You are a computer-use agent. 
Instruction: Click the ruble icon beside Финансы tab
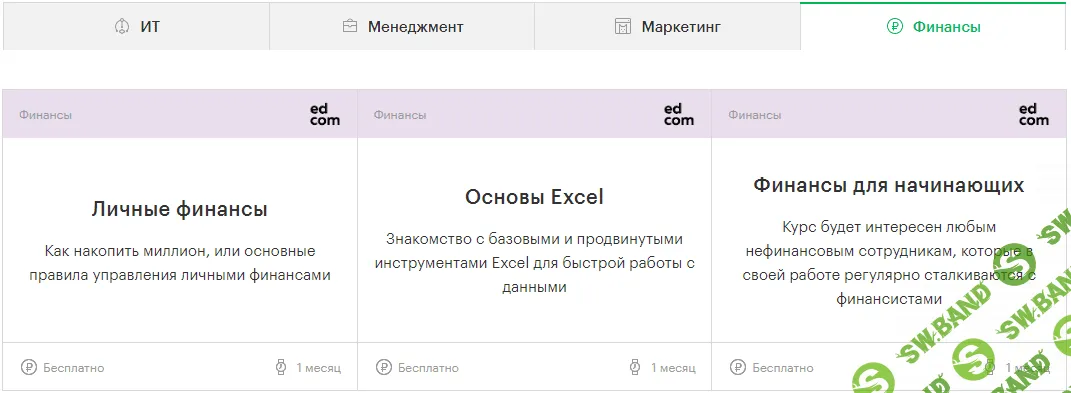click(x=894, y=27)
